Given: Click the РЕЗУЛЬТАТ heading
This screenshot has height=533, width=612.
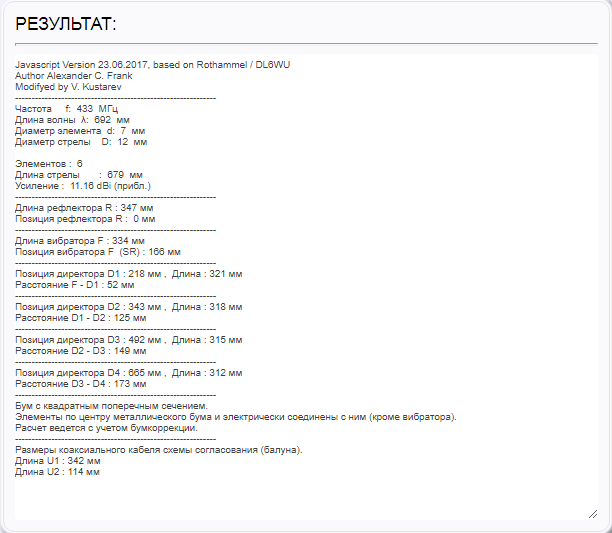Looking at the screenshot, I should 66,23.
